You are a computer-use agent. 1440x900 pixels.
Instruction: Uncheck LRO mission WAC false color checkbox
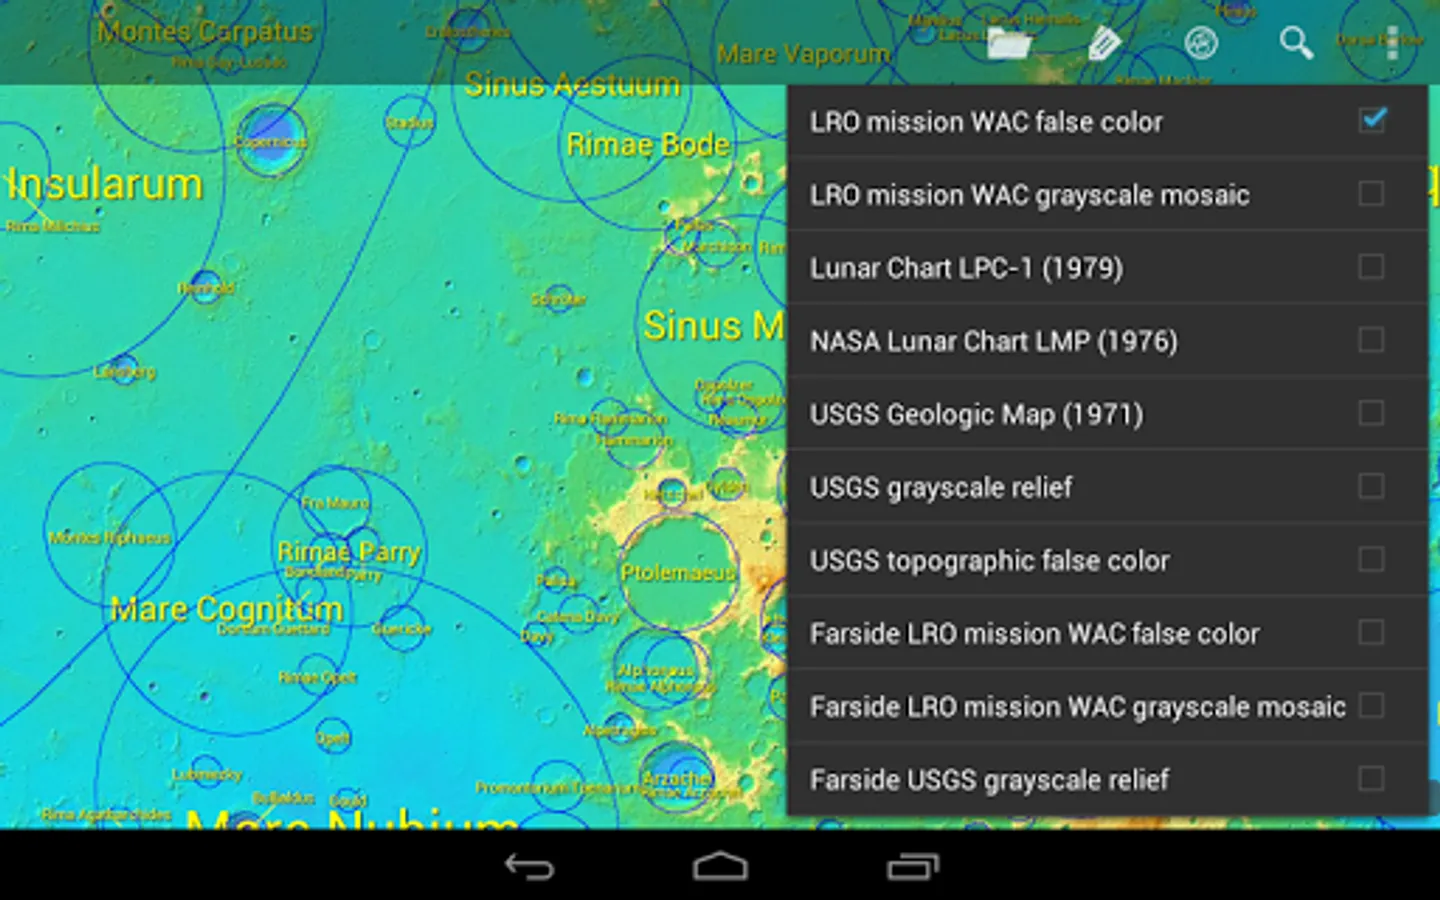[x=1372, y=120]
